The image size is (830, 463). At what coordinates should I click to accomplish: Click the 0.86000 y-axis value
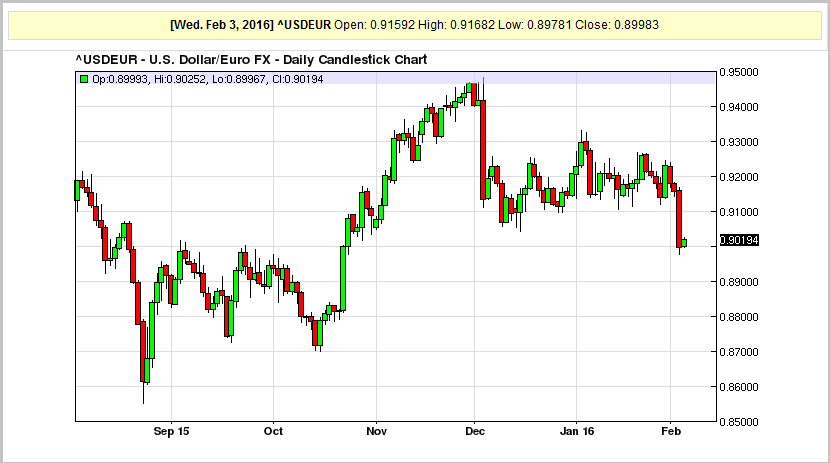pos(739,387)
